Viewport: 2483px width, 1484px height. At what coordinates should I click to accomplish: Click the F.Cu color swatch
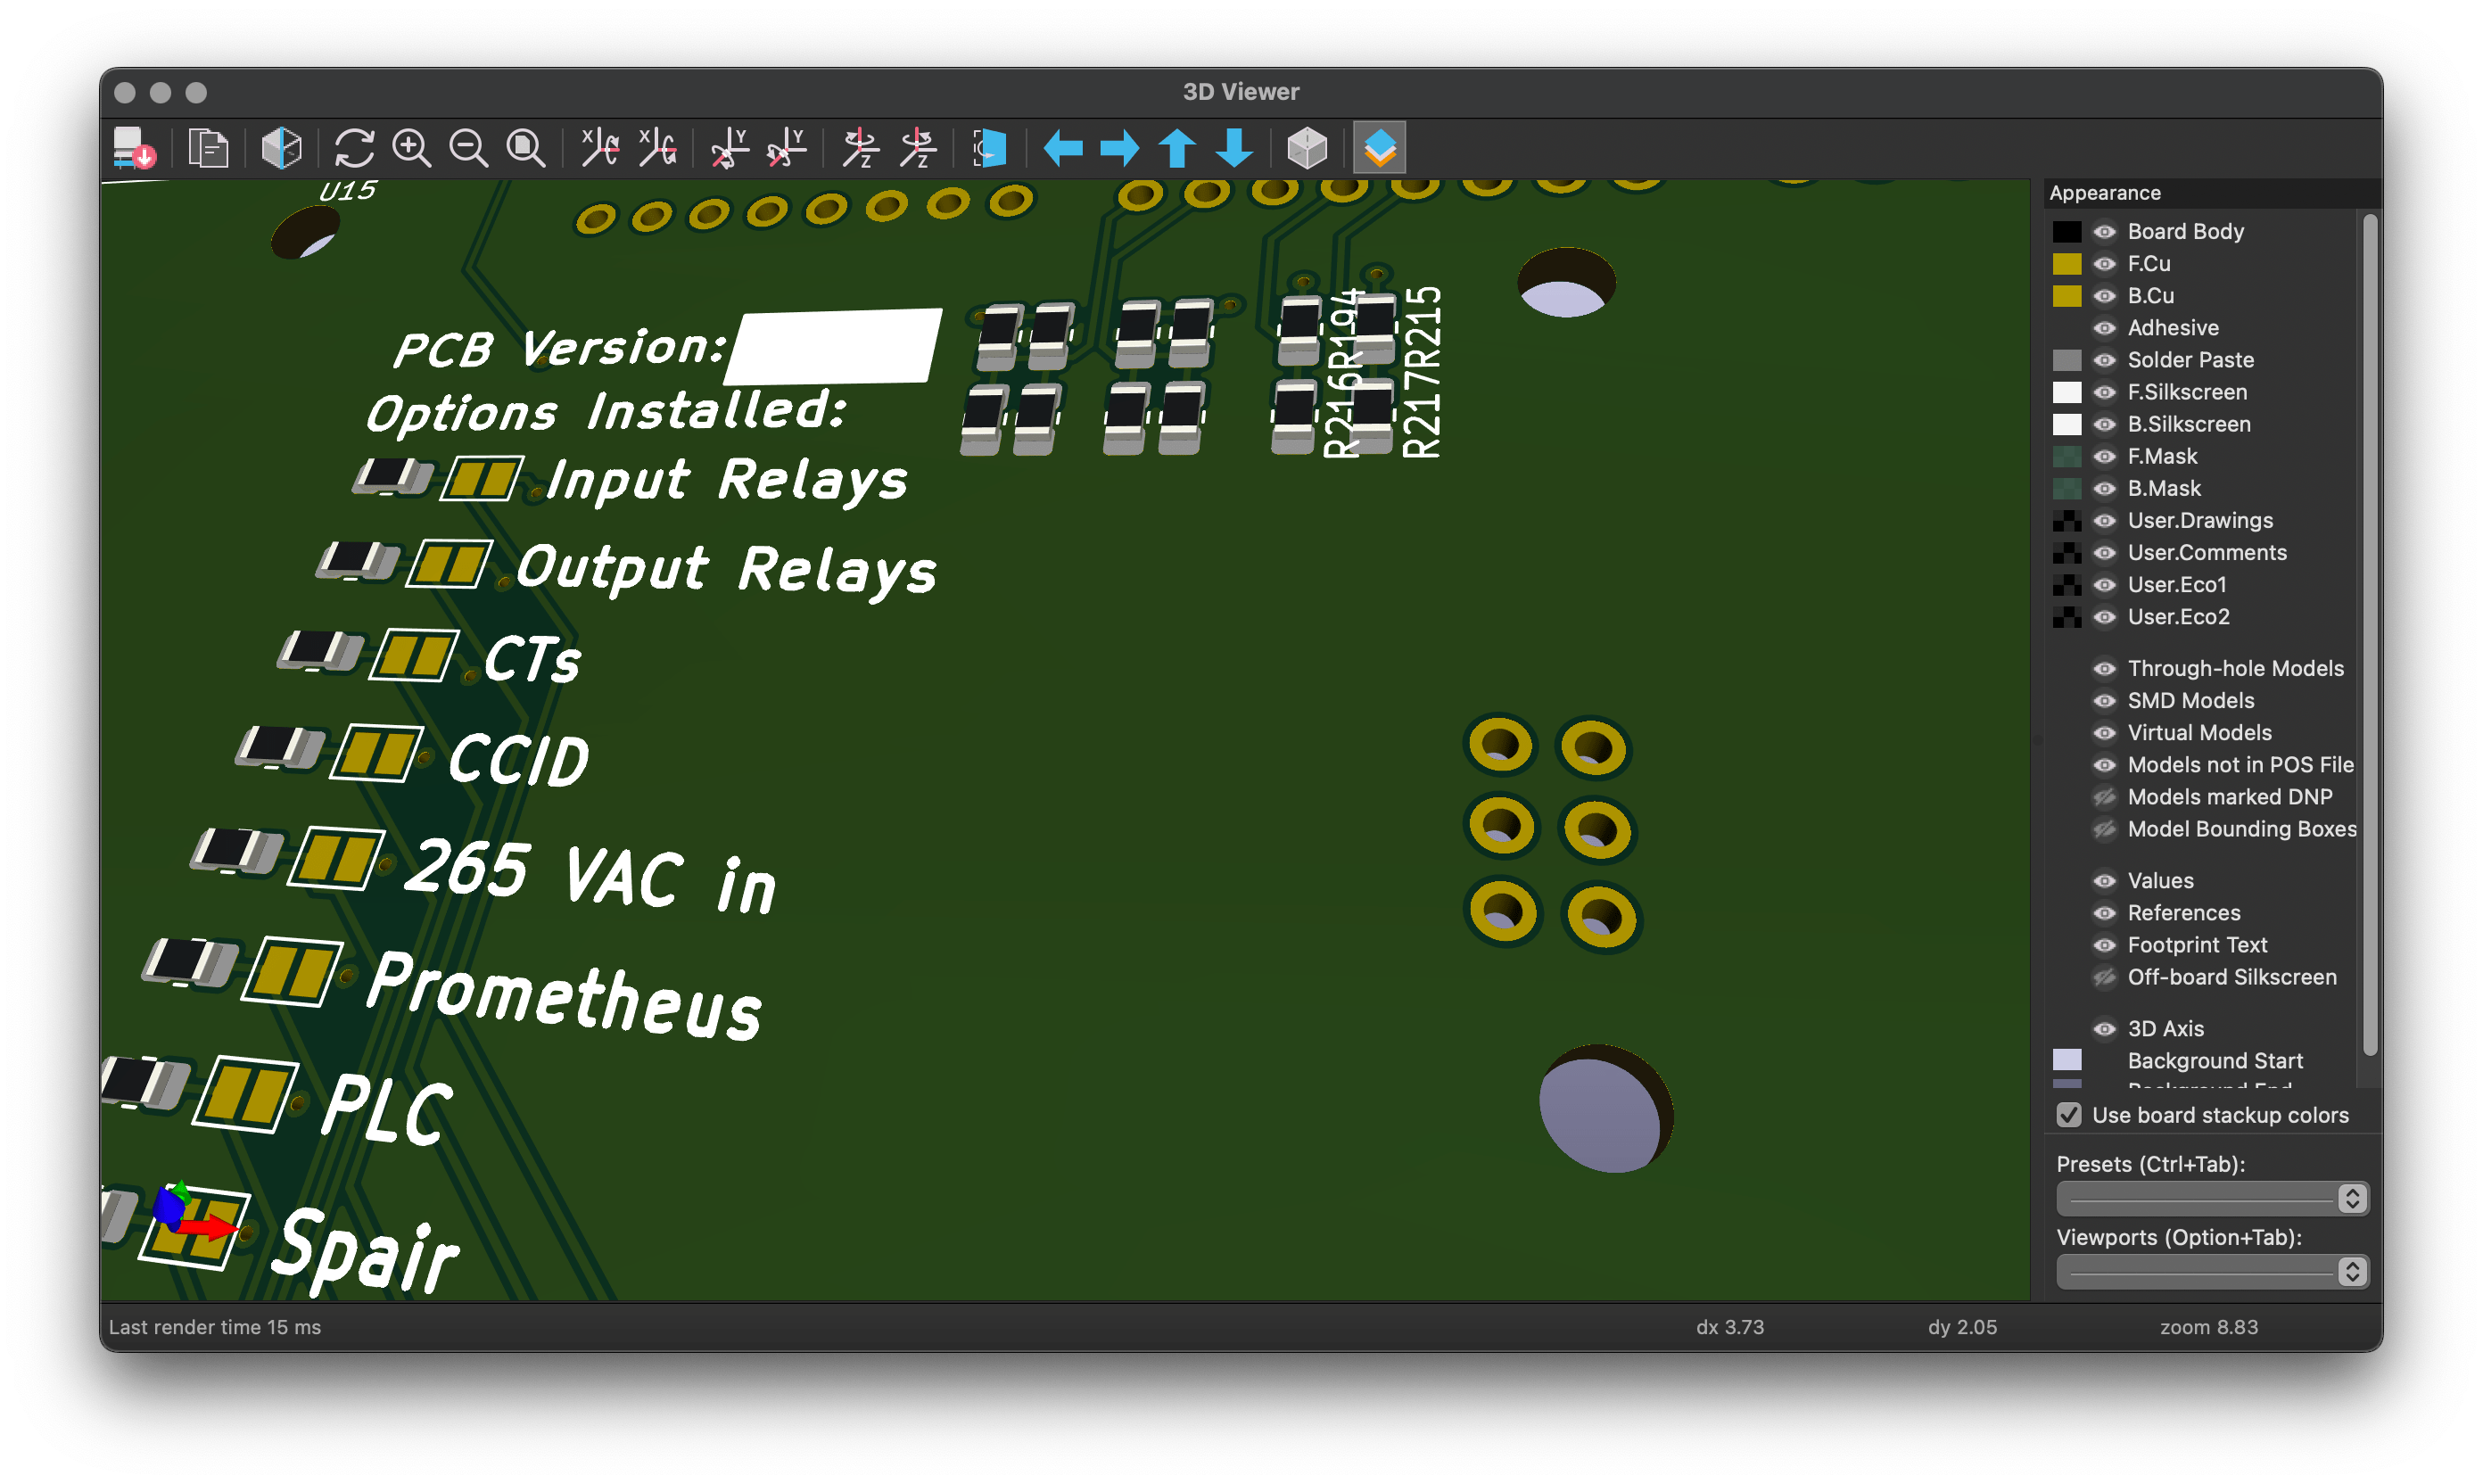[x=2066, y=264]
